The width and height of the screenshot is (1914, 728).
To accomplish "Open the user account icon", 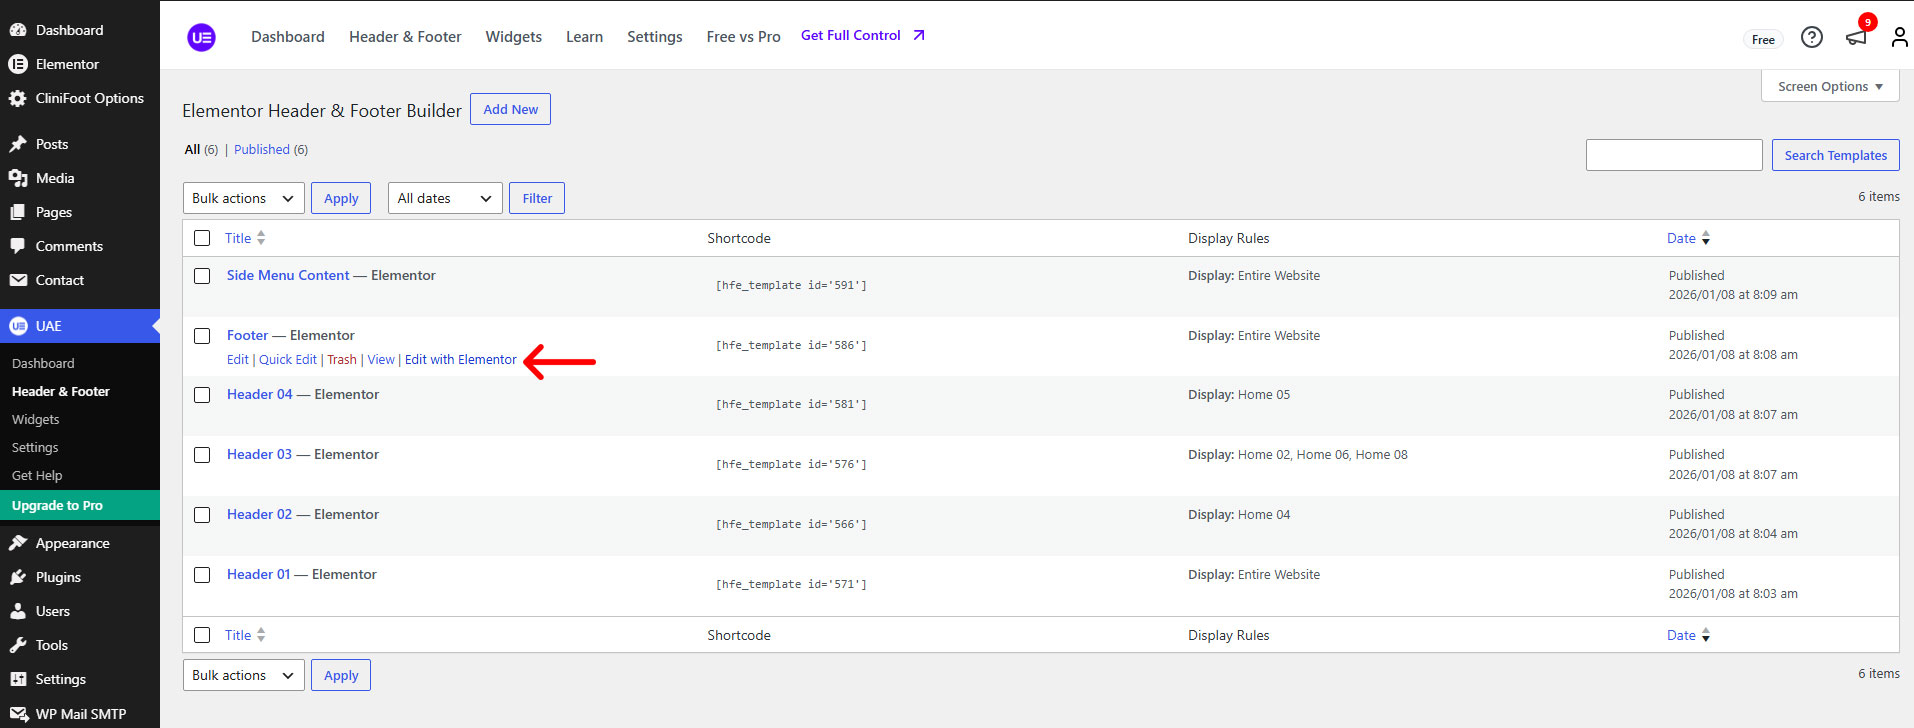I will [1899, 37].
